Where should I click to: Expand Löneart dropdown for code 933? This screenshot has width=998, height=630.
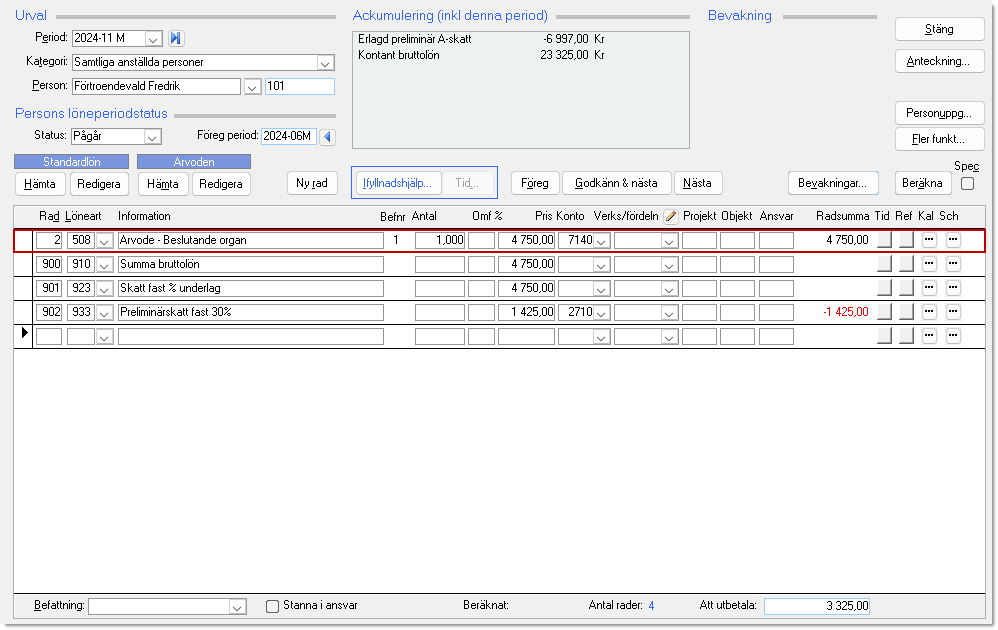pos(104,313)
